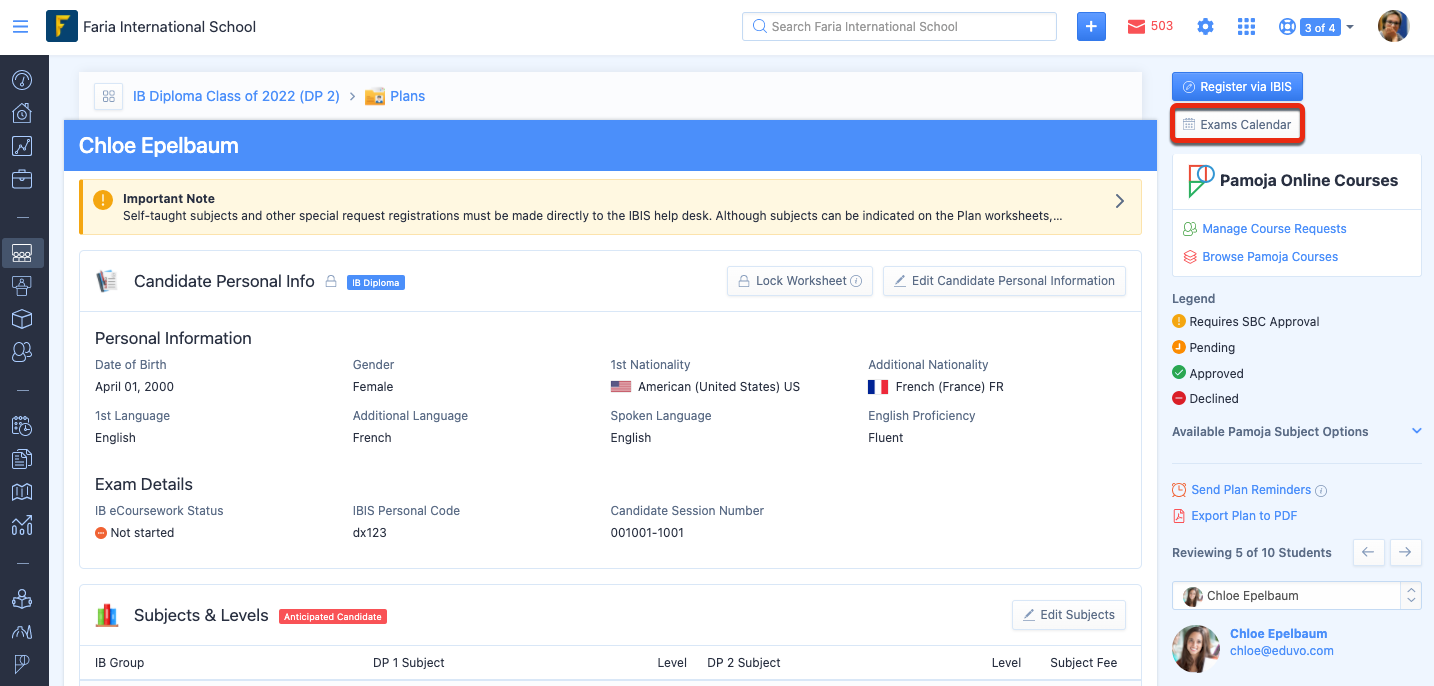
Task: Open the hamburger menu
Action: tap(20, 27)
